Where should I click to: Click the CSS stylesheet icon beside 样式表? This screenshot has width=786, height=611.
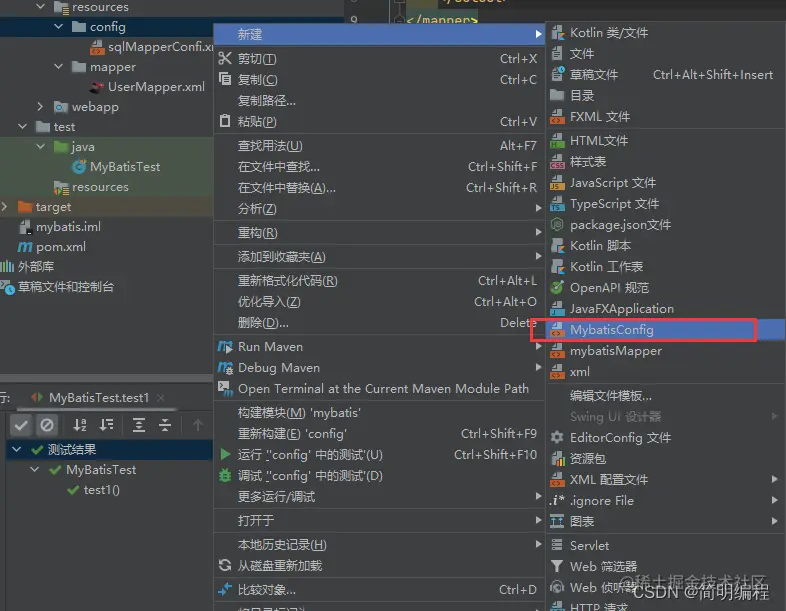pyautogui.click(x=557, y=162)
